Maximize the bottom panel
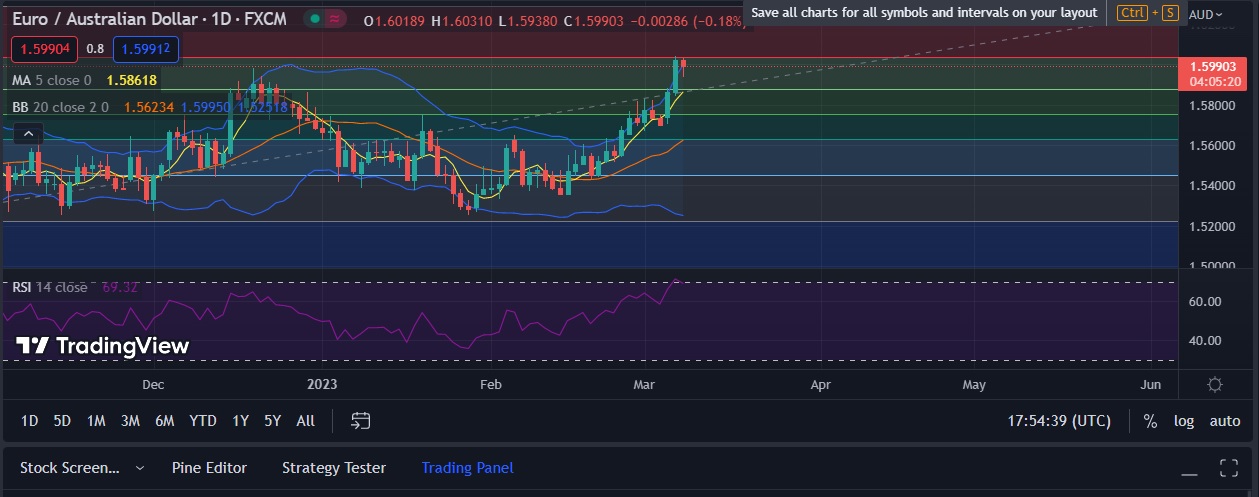The image size is (1259, 497). pyautogui.click(x=1229, y=468)
